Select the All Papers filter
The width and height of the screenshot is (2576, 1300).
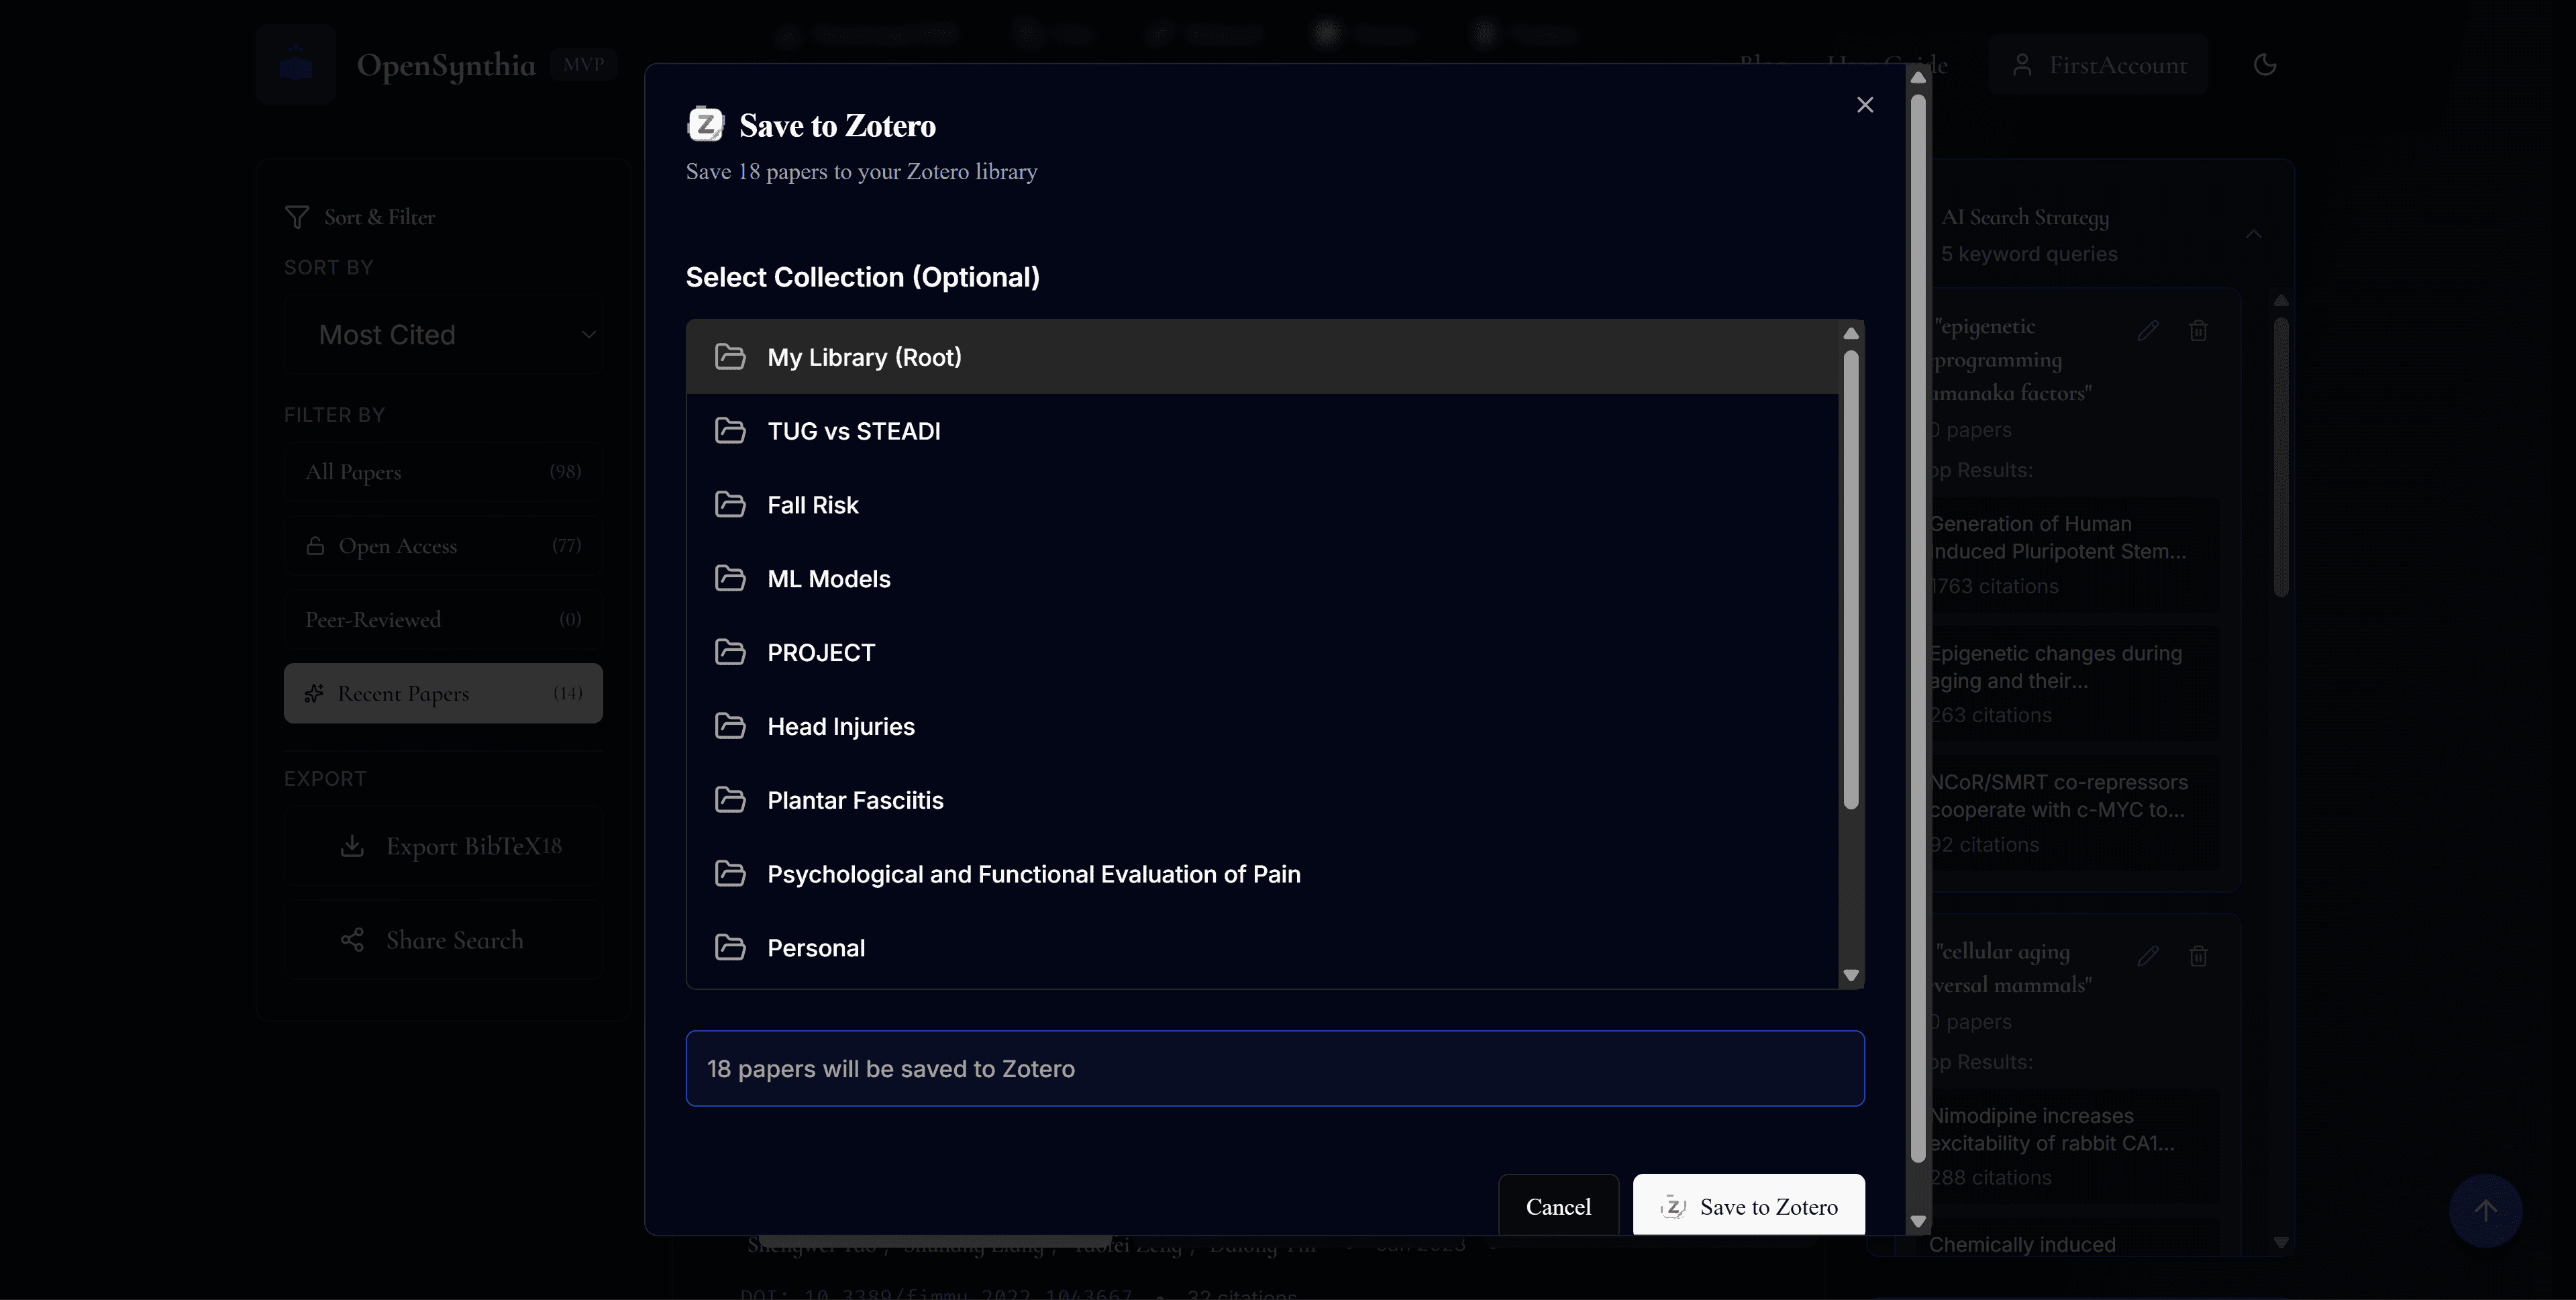pyautogui.click(x=443, y=471)
